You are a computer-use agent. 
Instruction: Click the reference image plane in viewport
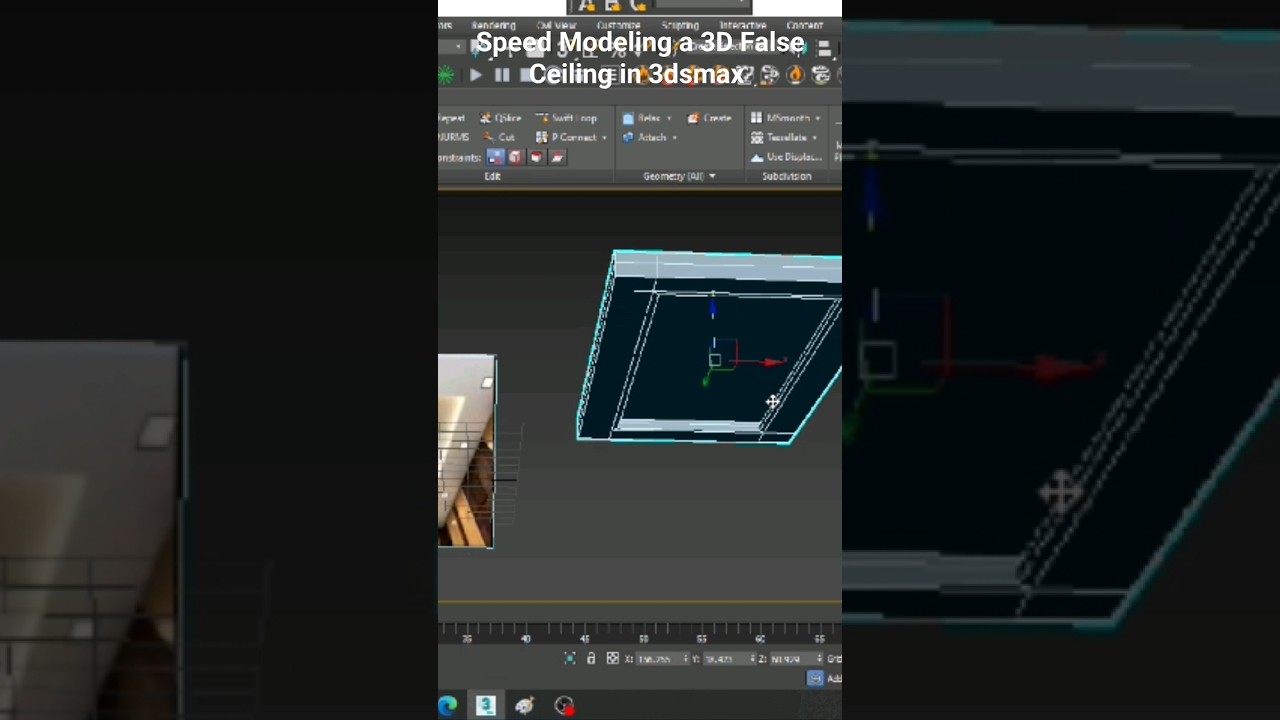coord(466,451)
